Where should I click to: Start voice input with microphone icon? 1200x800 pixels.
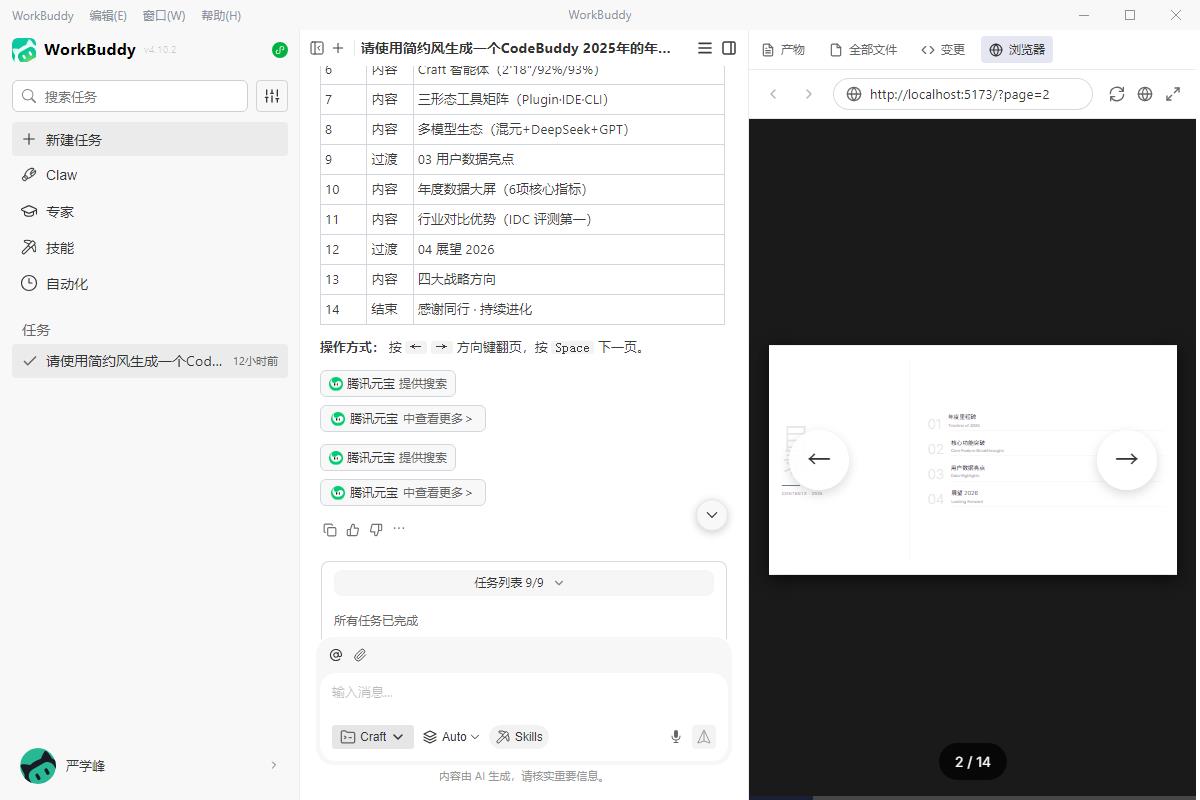tap(676, 737)
